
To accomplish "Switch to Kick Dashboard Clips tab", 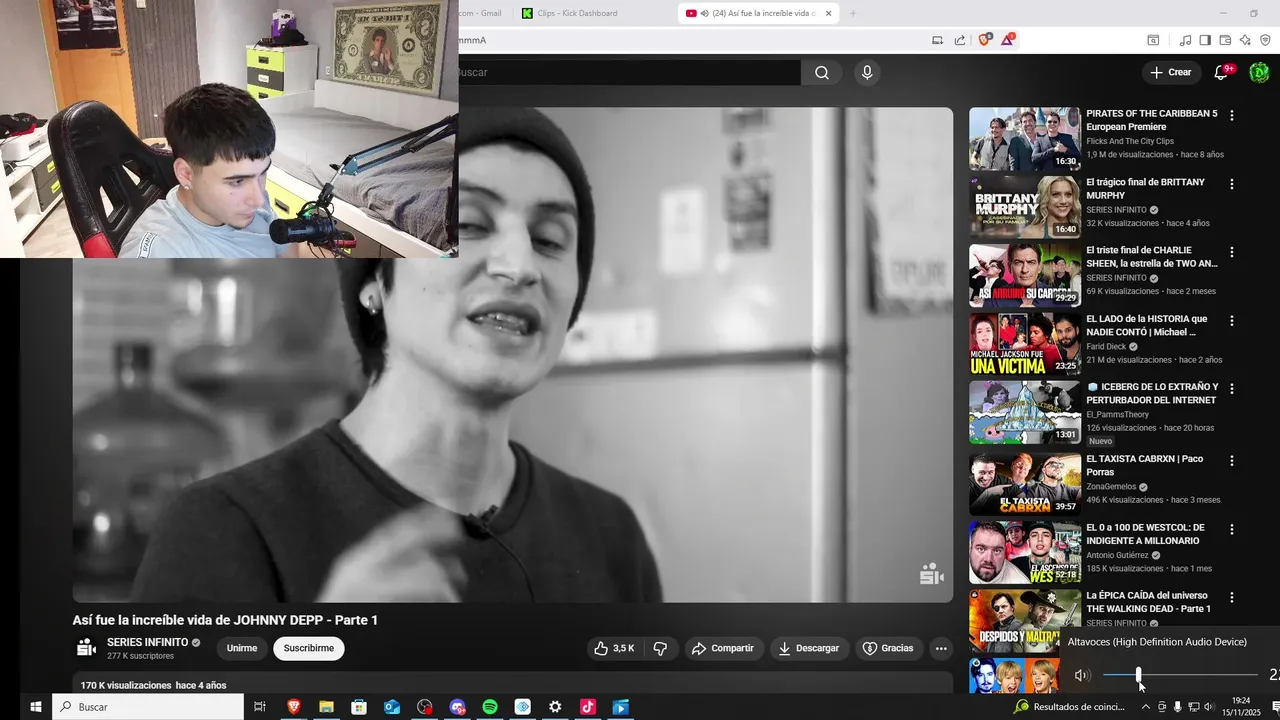I will (576, 13).
